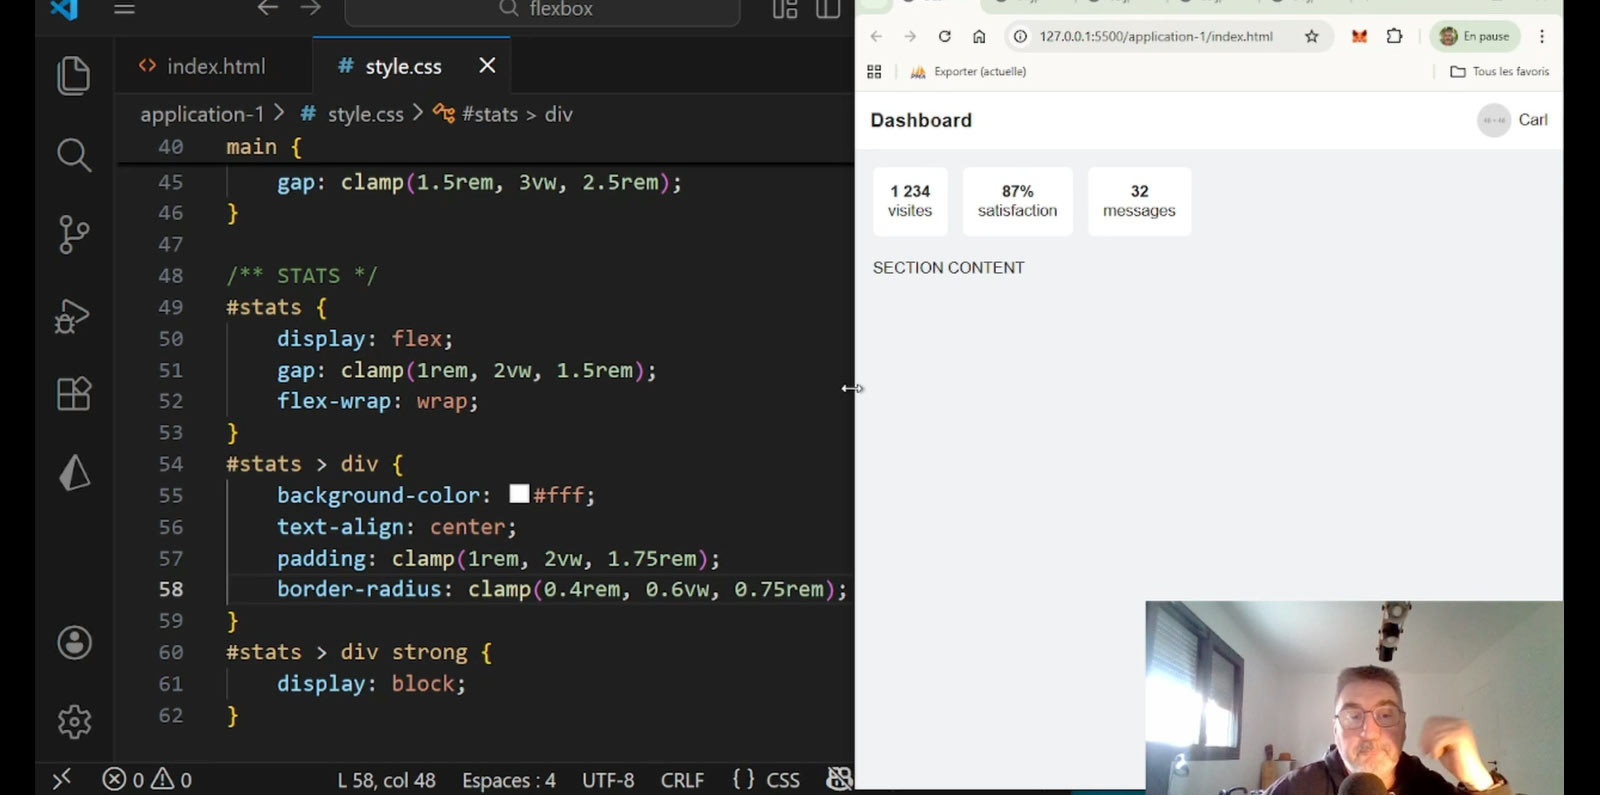Change the UTF-8 encoding in status bar
Viewport: 1600px width, 795px height.
tap(608, 780)
